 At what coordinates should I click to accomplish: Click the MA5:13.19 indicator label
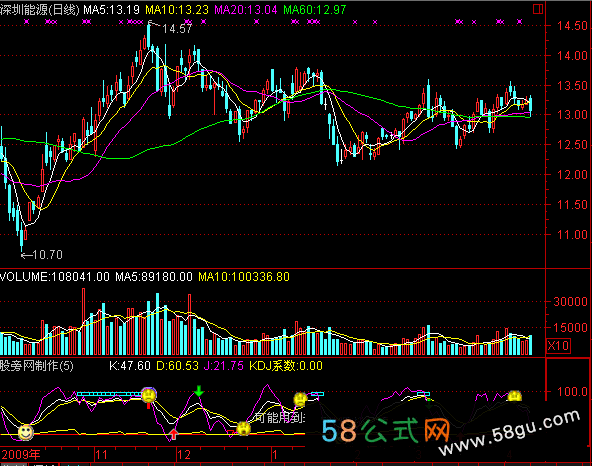coord(111,9)
